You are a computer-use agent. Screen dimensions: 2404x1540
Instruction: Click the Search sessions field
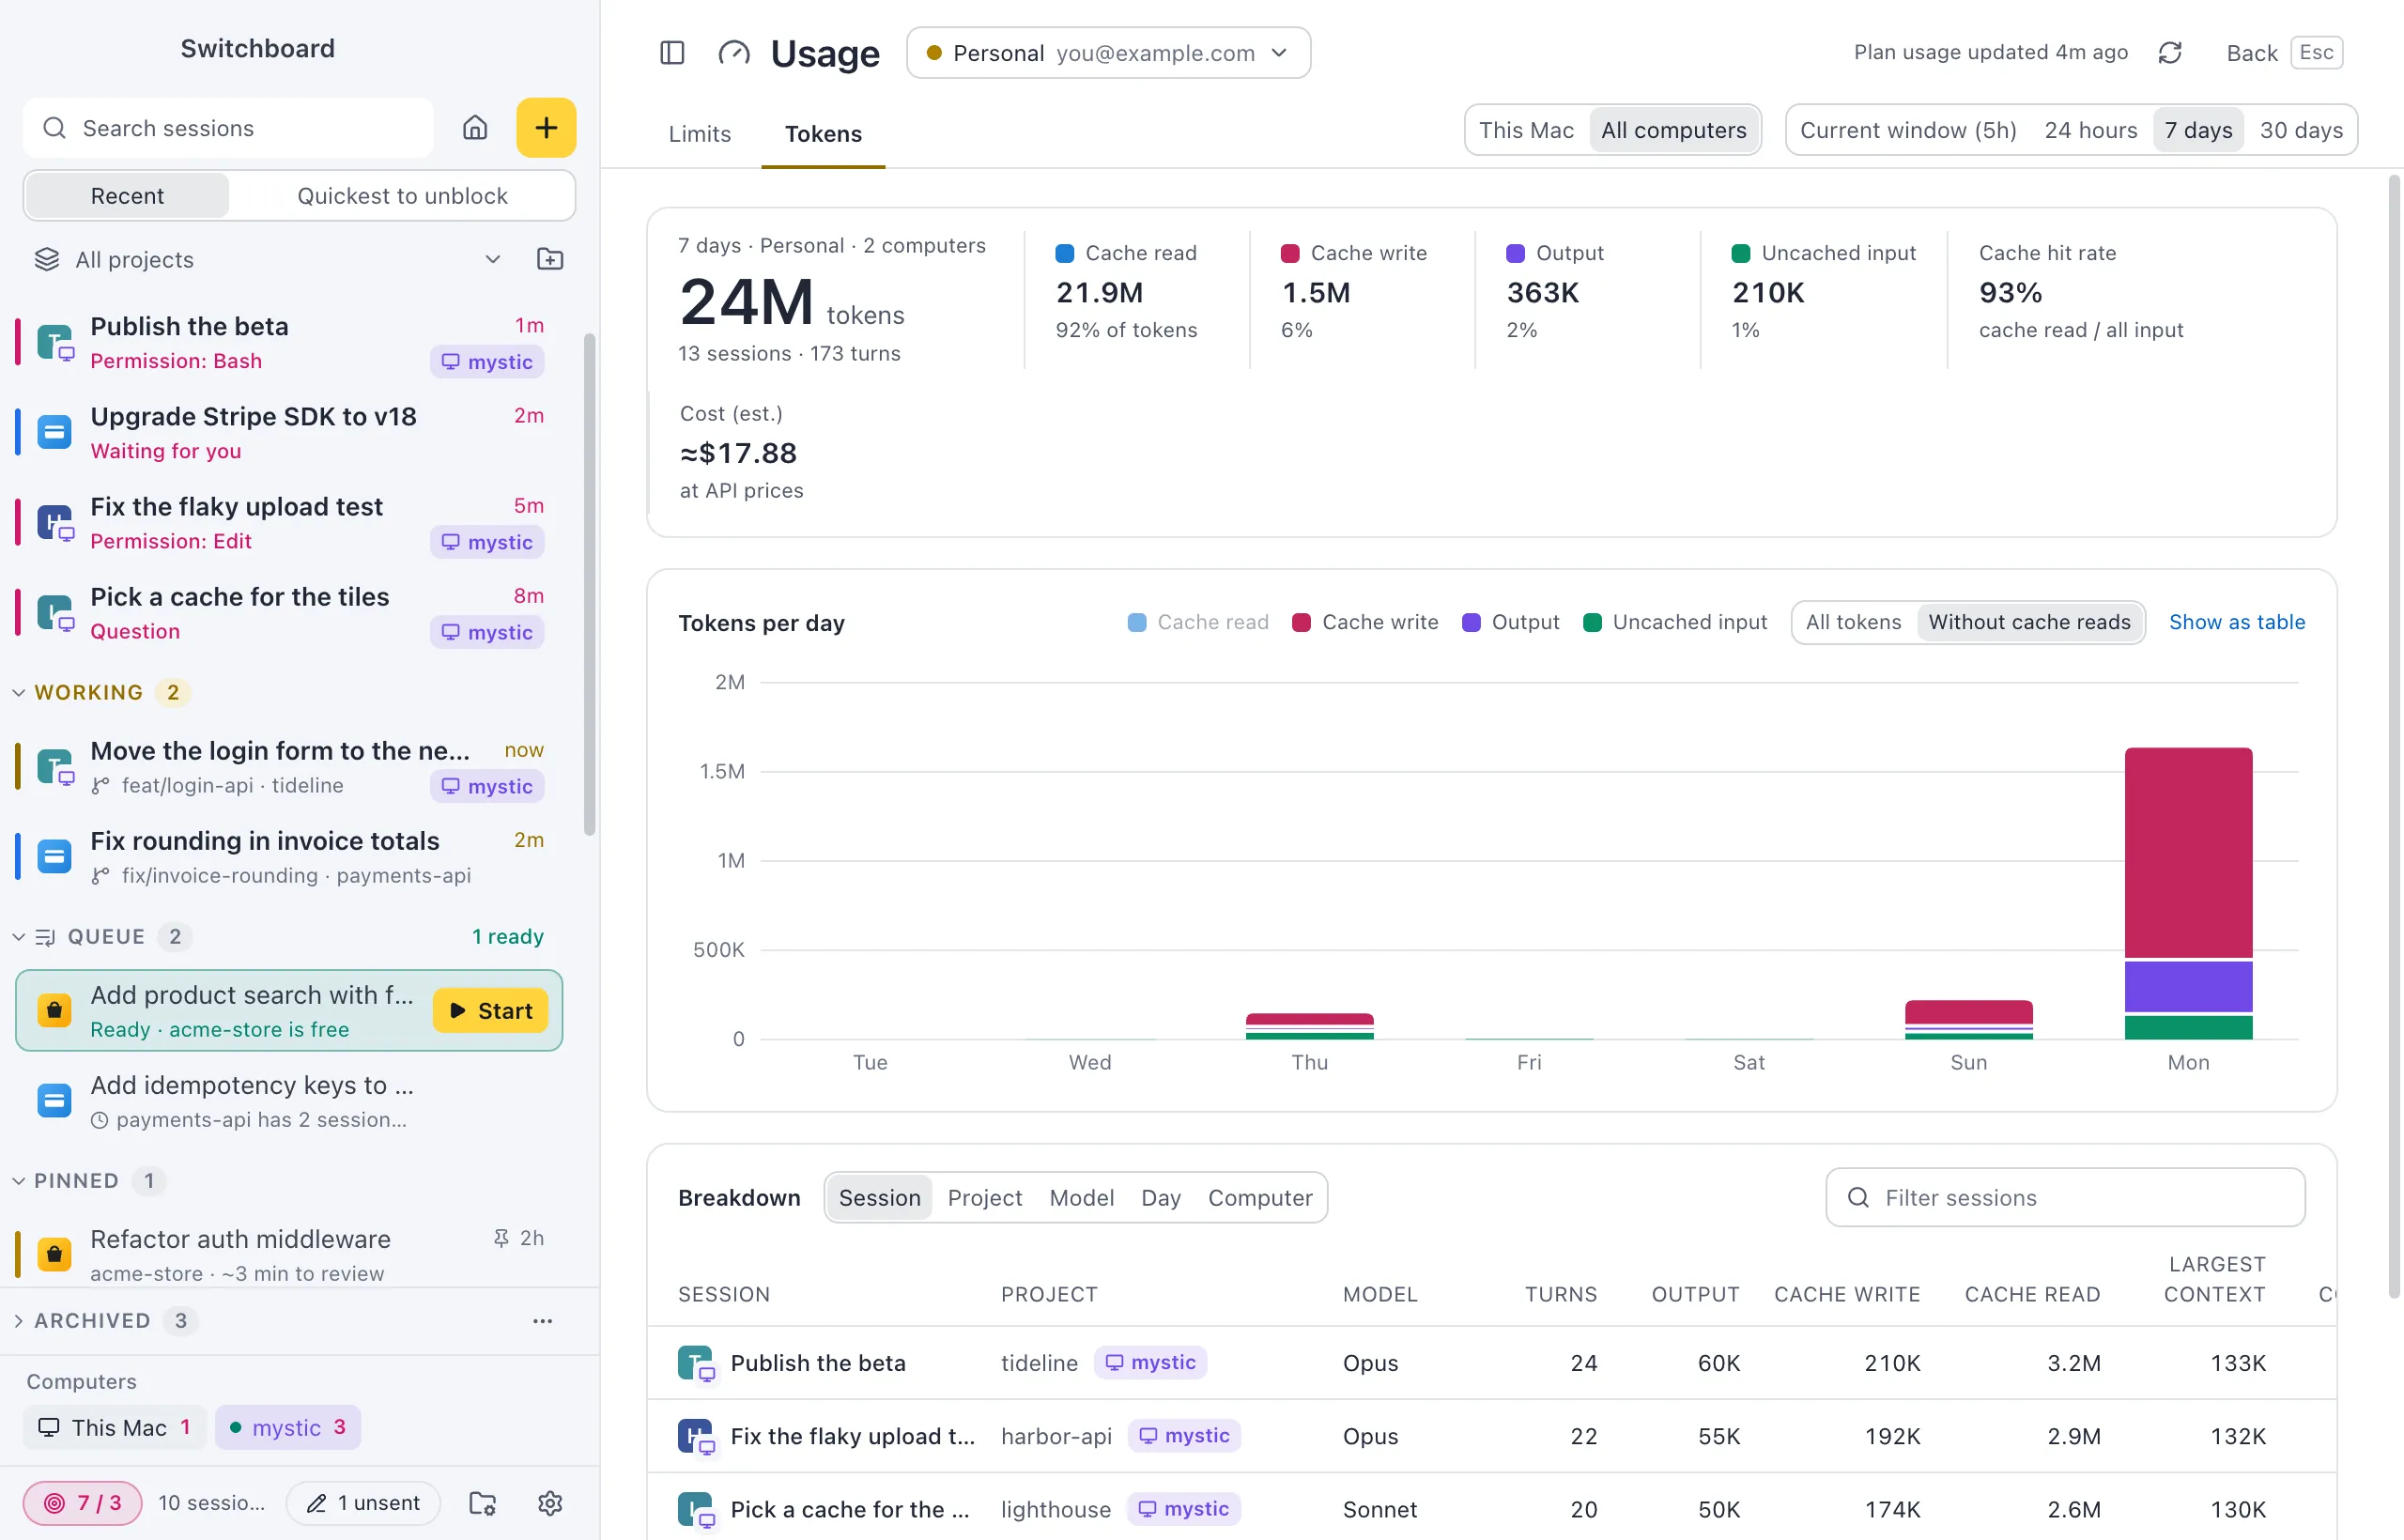228,127
